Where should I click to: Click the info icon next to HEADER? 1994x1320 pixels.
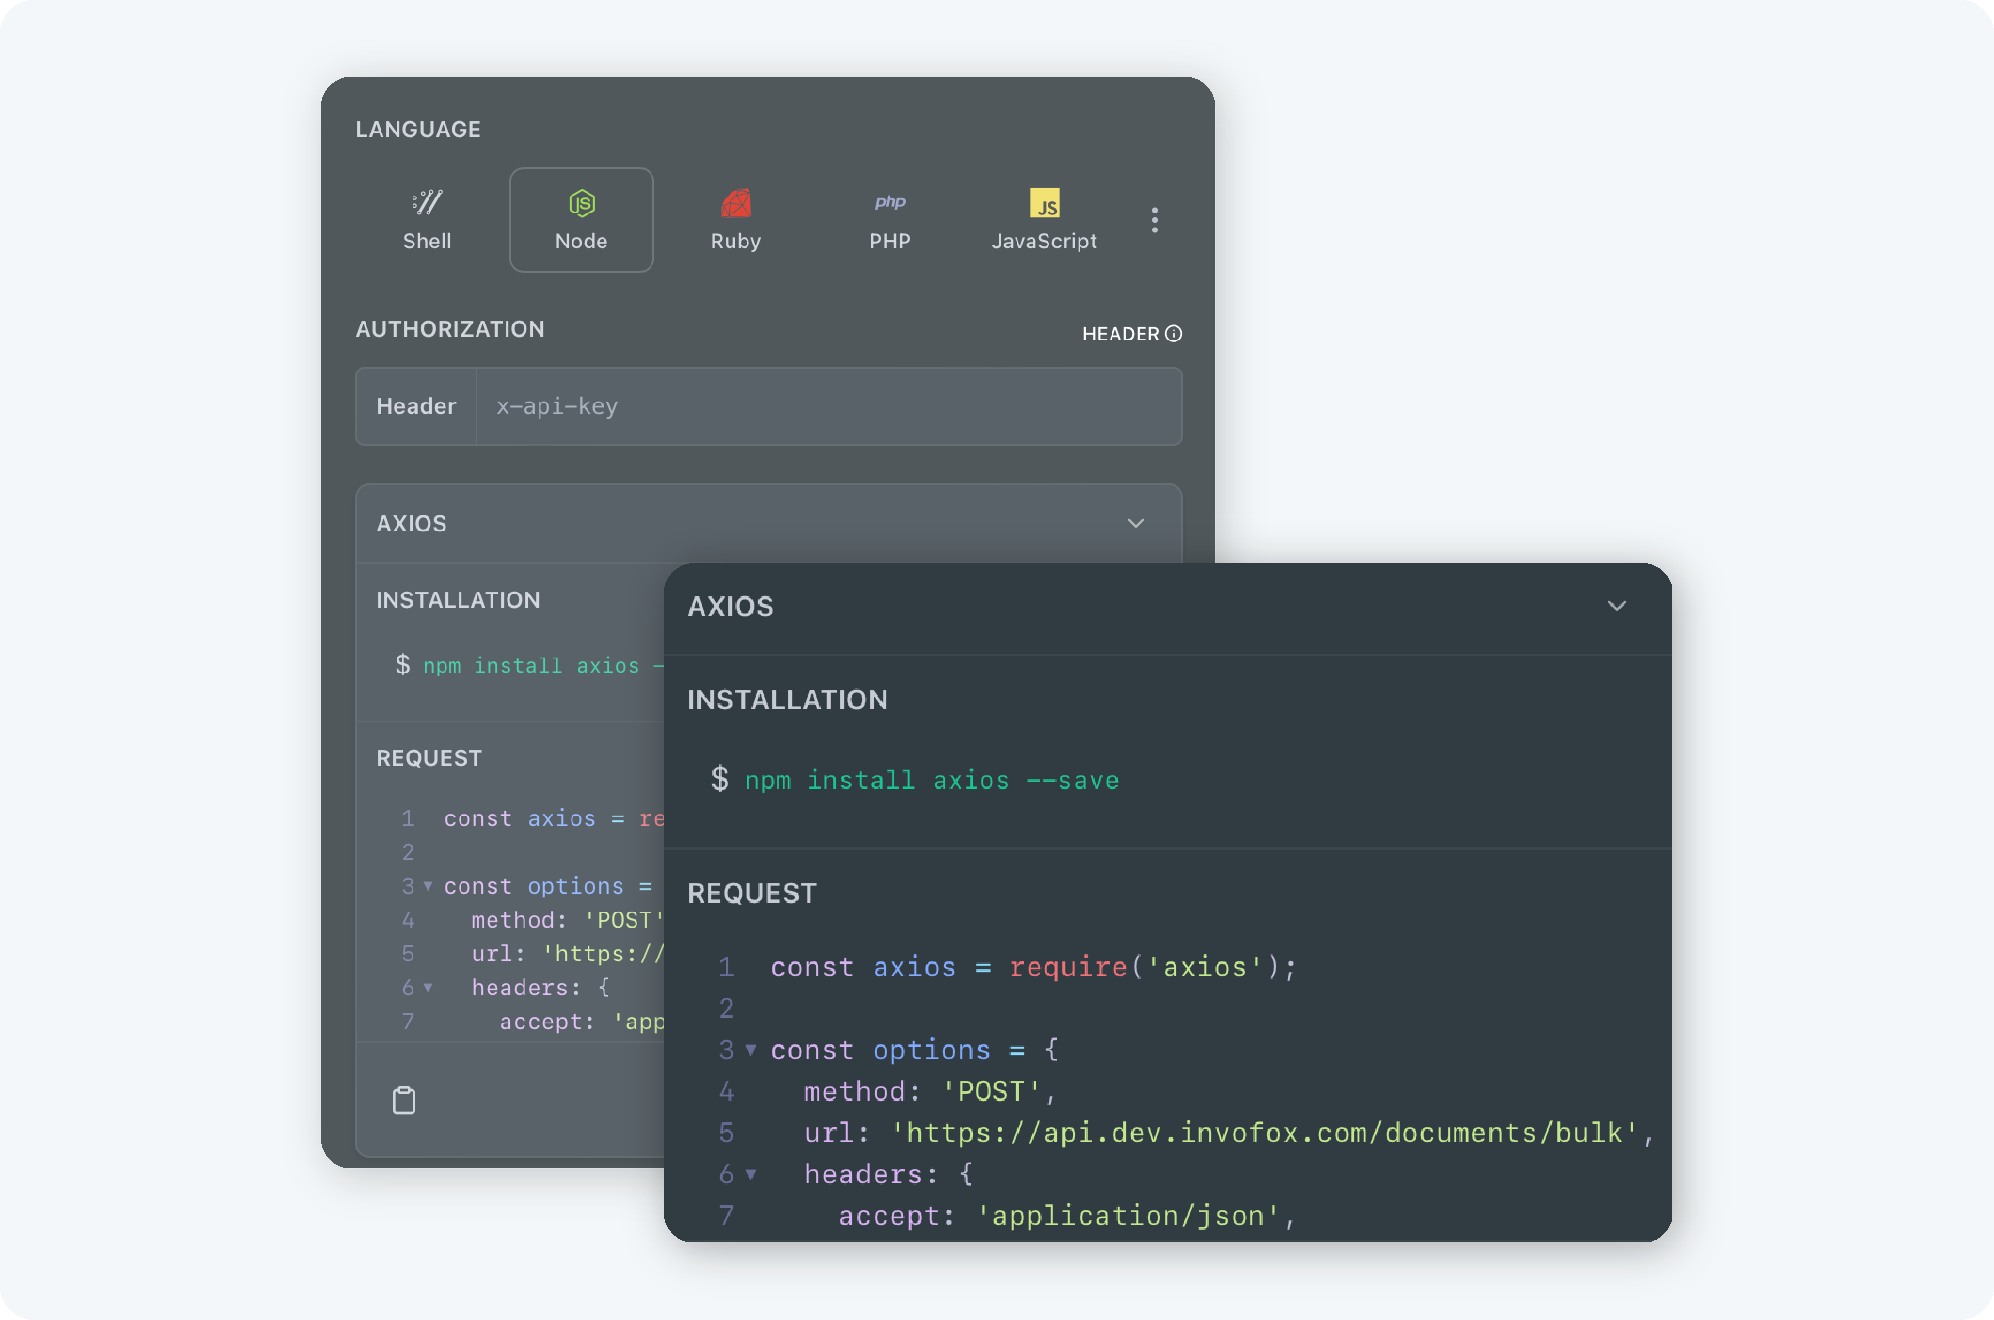1174,334
